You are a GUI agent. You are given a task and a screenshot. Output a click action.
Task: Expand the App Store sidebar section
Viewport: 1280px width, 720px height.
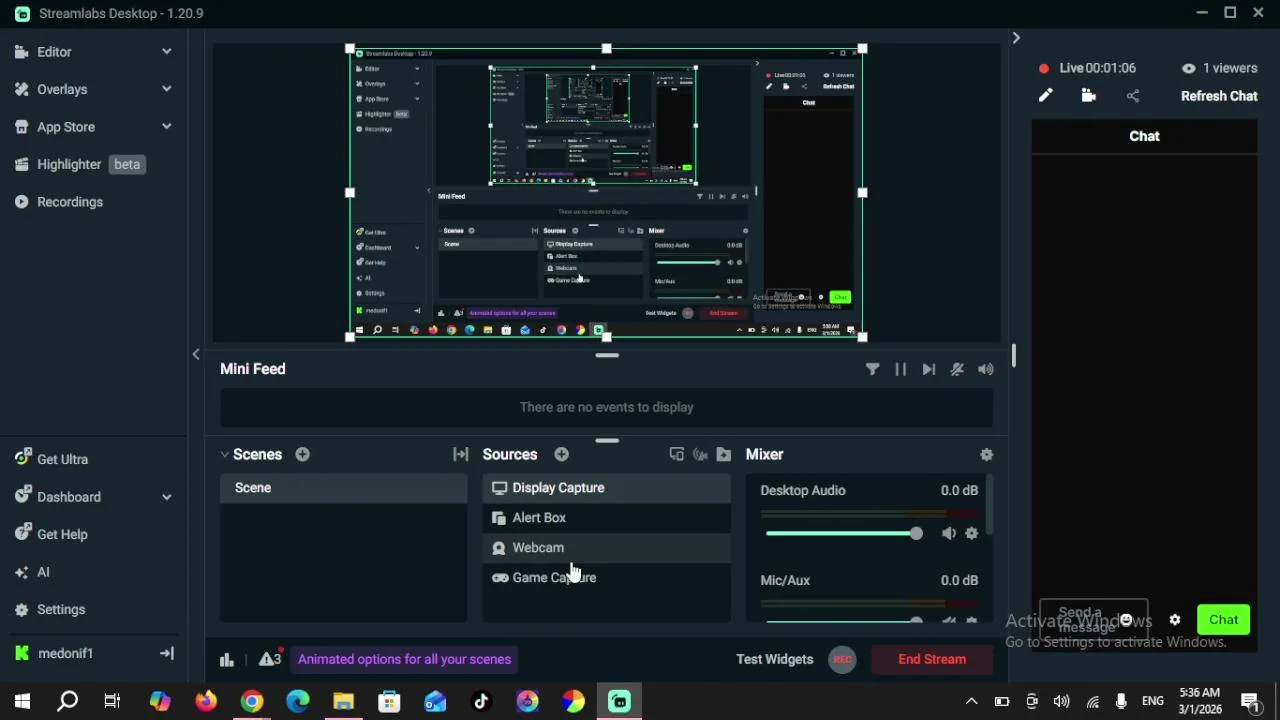(166, 126)
